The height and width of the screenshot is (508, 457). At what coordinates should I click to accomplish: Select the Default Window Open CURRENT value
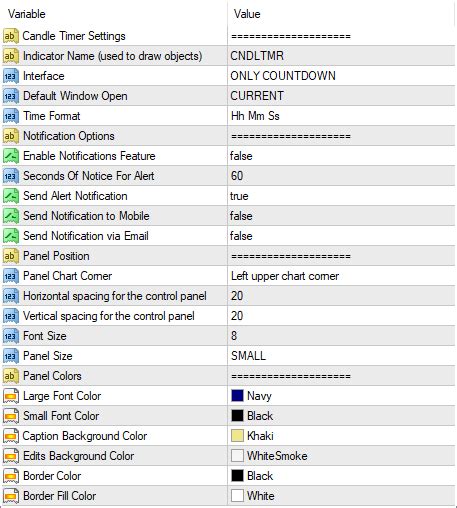coord(341,96)
